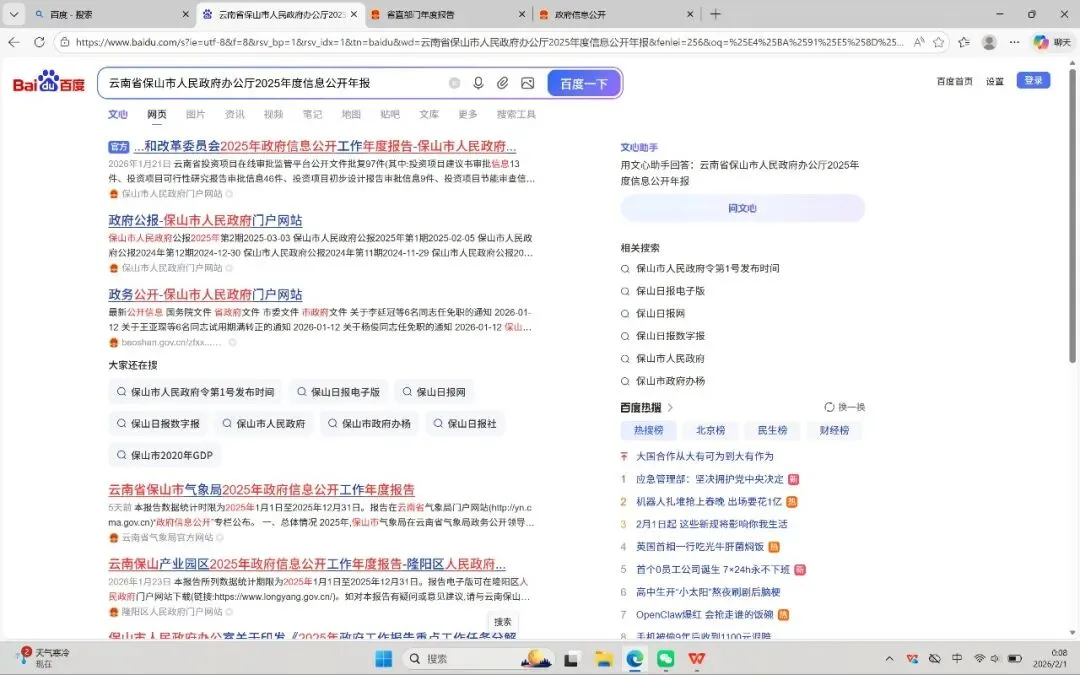The image size is (1080, 675).
Task: Select the 资讯 search category
Action: [x=234, y=114]
